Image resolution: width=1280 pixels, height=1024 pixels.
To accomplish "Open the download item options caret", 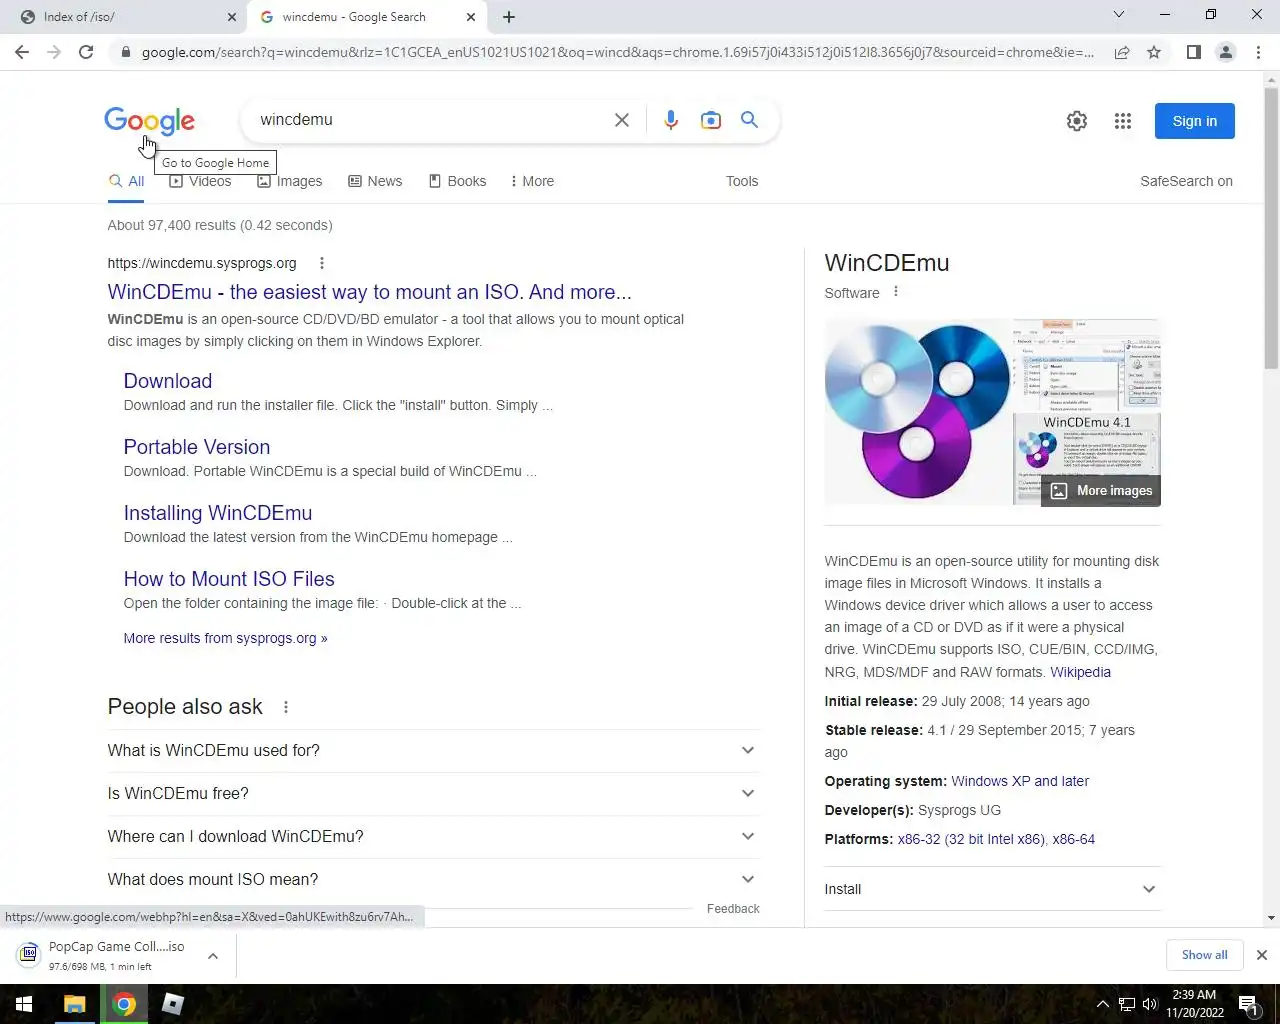I will (213, 956).
